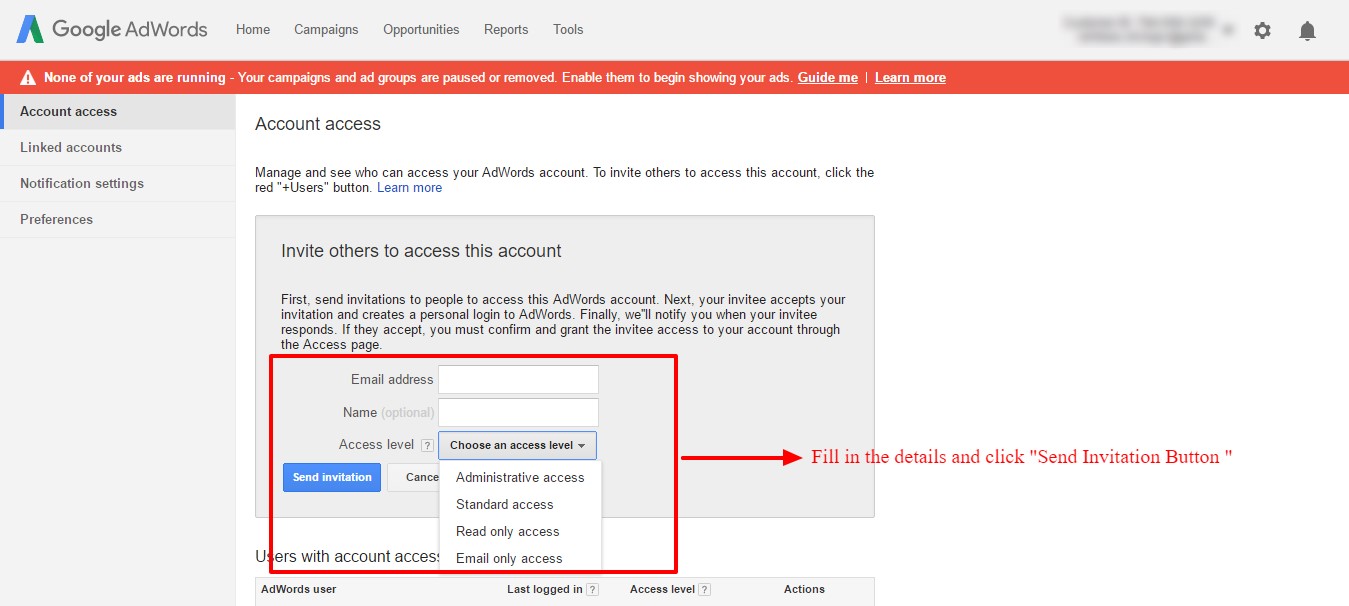Viewport: 1349px width, 606px height.
Task: Click the help icon beside Access level label
Action: point(427,445)
